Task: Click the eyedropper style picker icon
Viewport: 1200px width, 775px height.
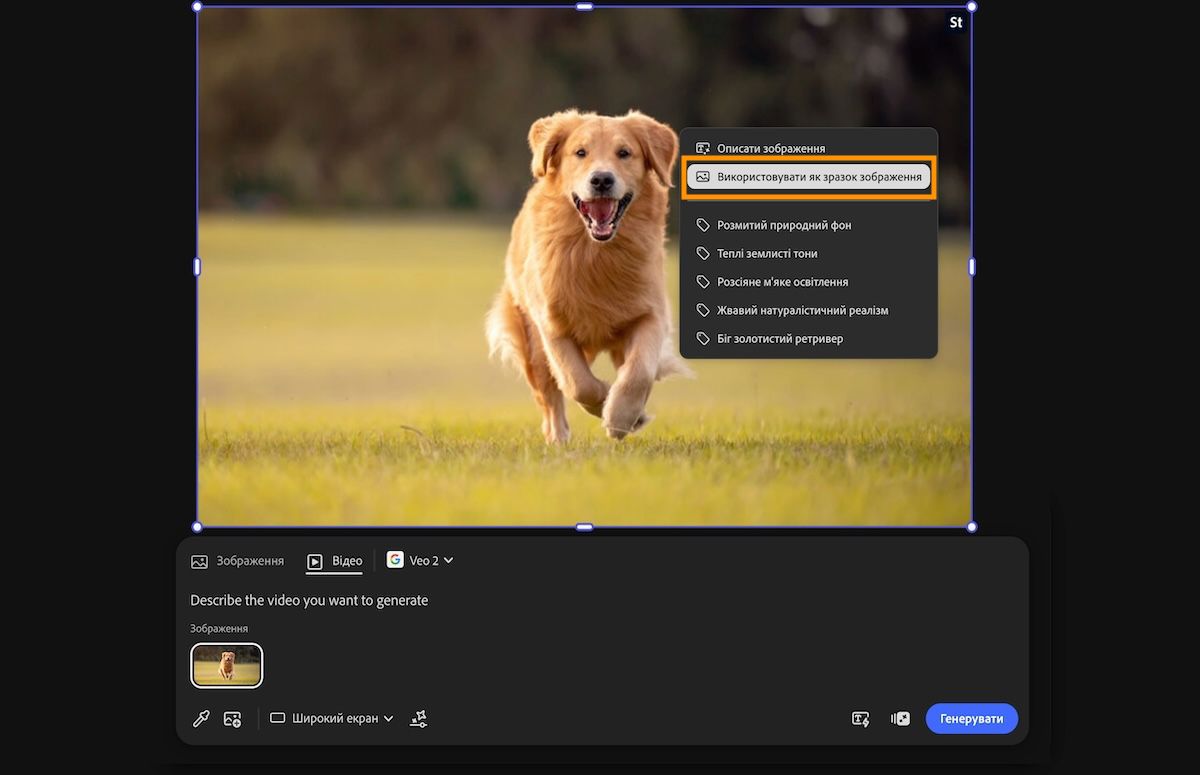Action: pos(201,718)
